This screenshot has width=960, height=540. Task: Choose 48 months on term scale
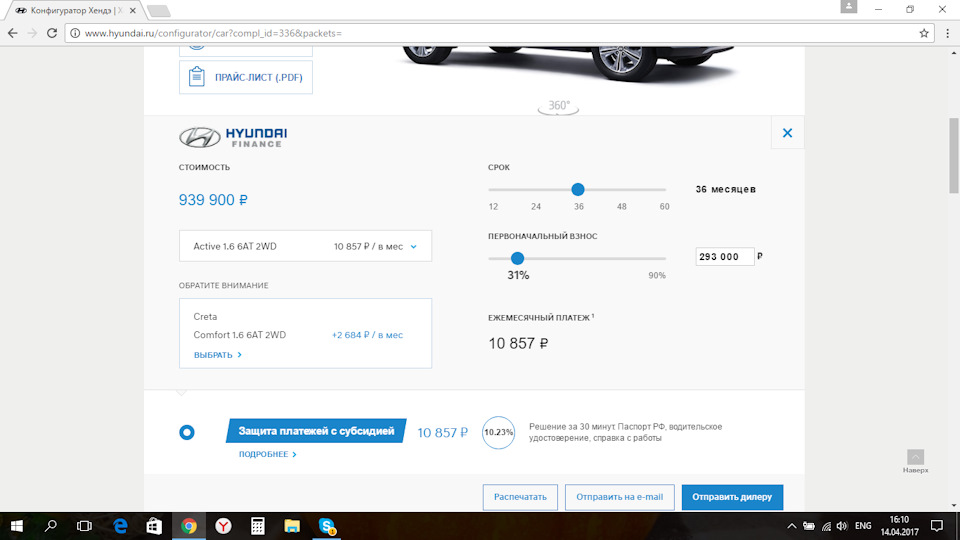pos(621,206)
